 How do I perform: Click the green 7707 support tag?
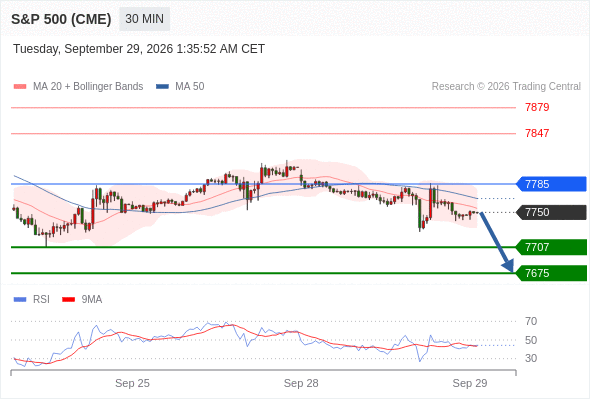tap(551, 247)
